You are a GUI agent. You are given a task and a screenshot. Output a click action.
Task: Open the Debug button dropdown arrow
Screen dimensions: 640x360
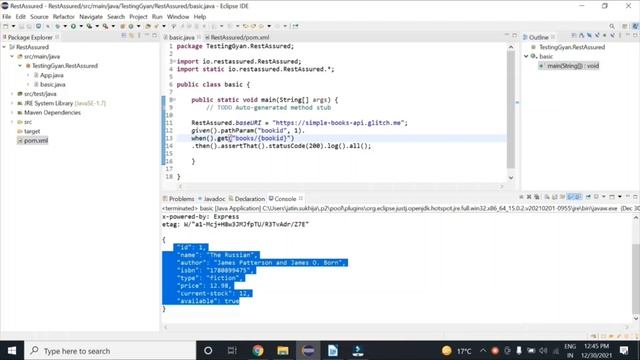(65, 26)
